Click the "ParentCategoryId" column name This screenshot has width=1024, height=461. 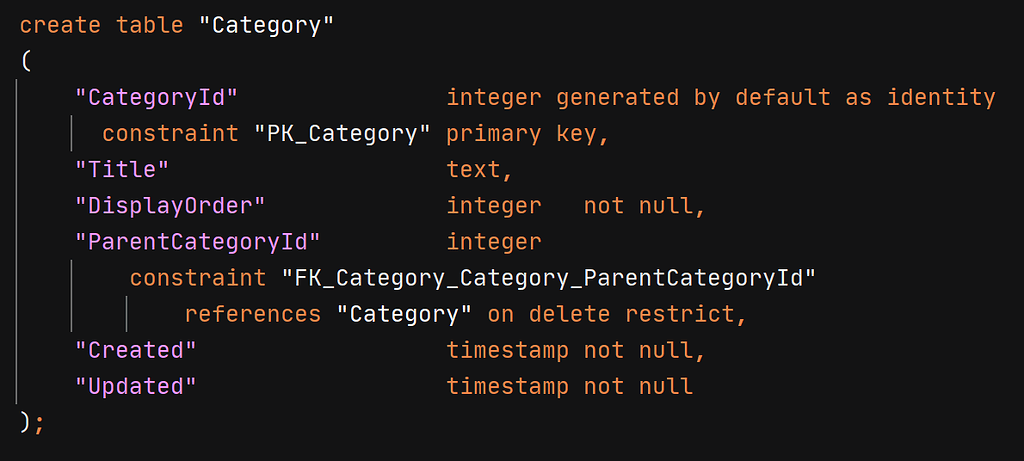click(198, 242)
